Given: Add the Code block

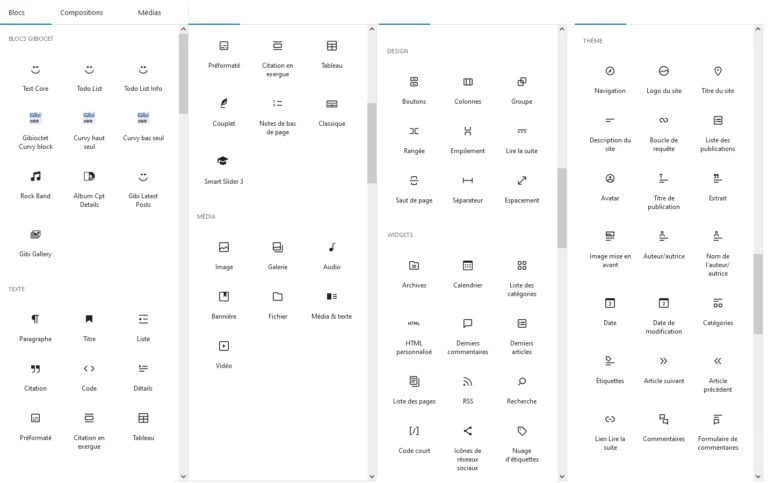Looking at the screenshot, I should tap(89, 378).
